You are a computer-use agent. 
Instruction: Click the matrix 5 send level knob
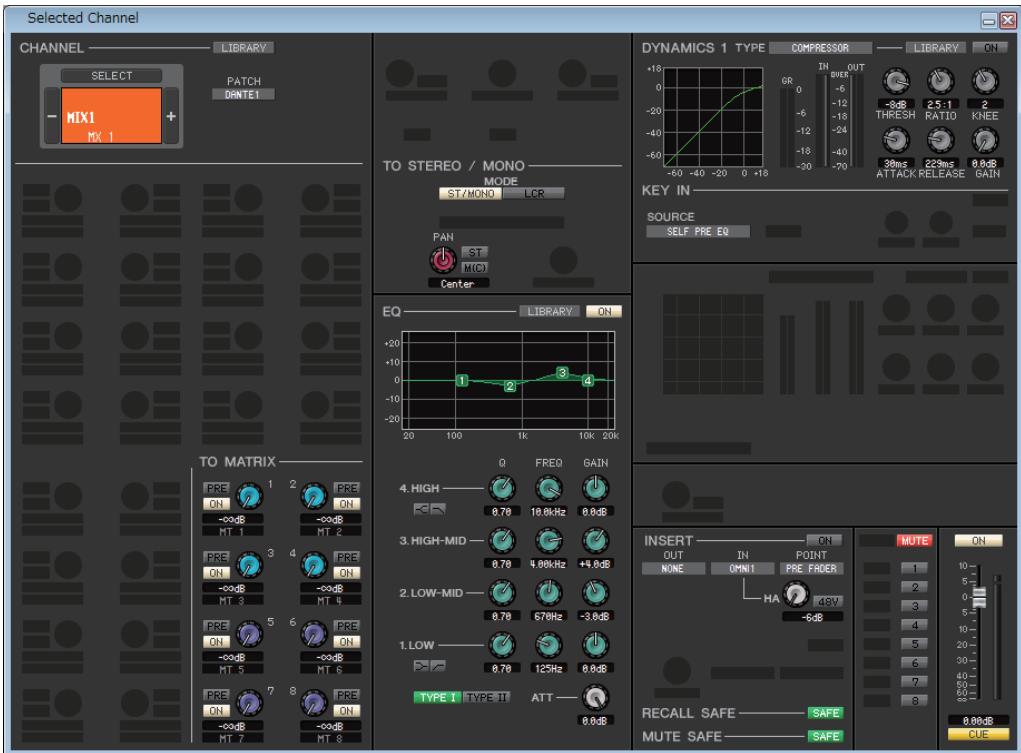[x=249, y=634]
